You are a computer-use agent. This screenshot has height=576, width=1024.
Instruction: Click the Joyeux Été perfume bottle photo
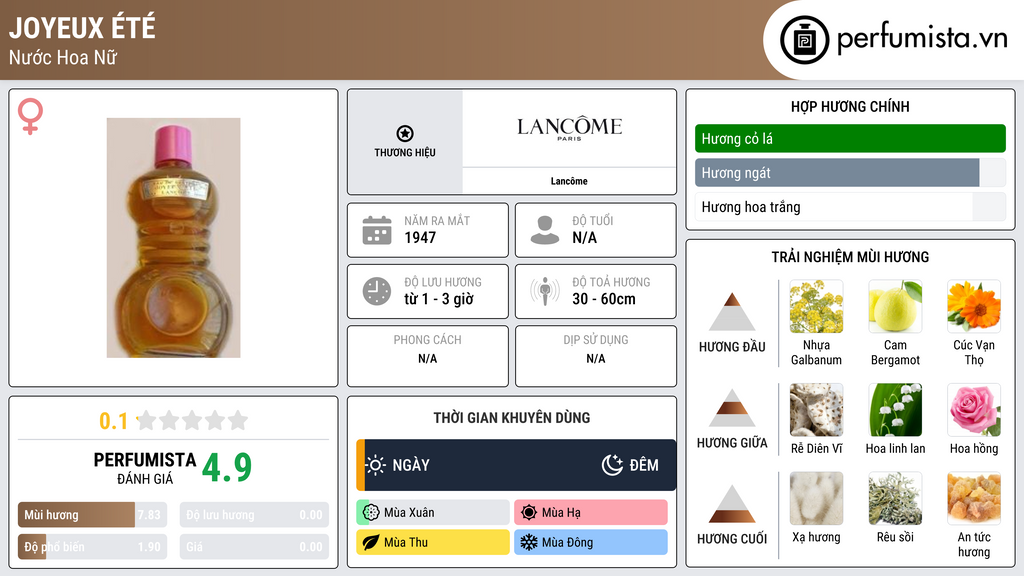[173, 238]
